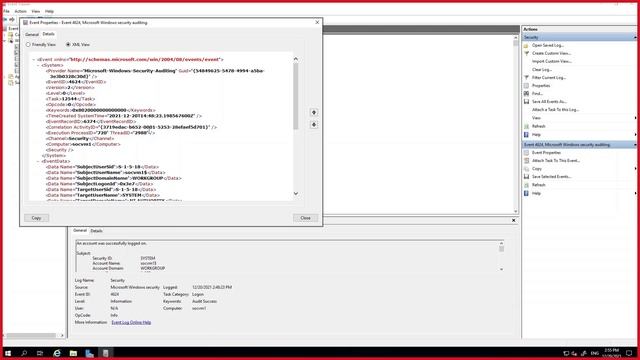The image size is (640, 360).
Task: Click left tree horizontal scrollbar right arrow
Action: 62,336
